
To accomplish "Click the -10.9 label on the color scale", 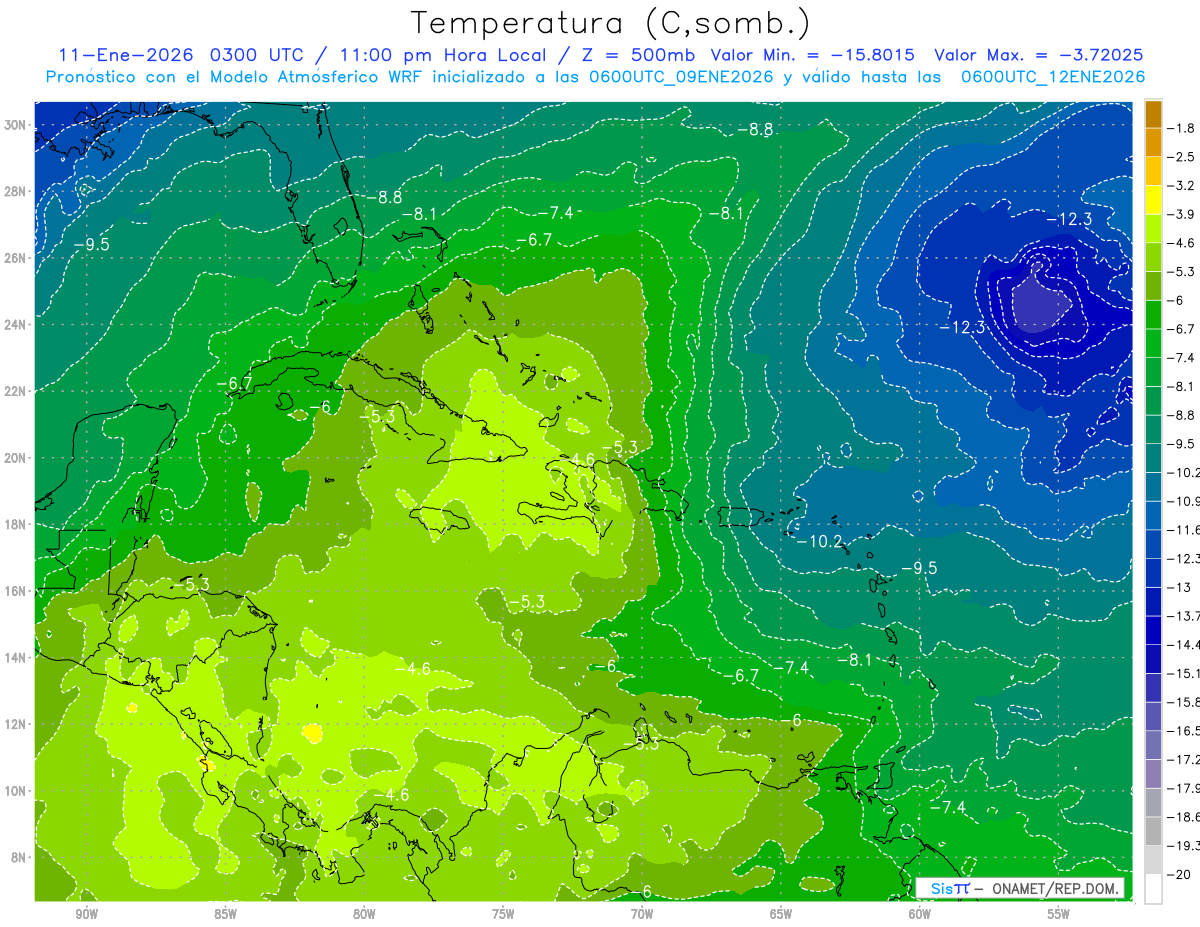I will tap(1183, 501).
